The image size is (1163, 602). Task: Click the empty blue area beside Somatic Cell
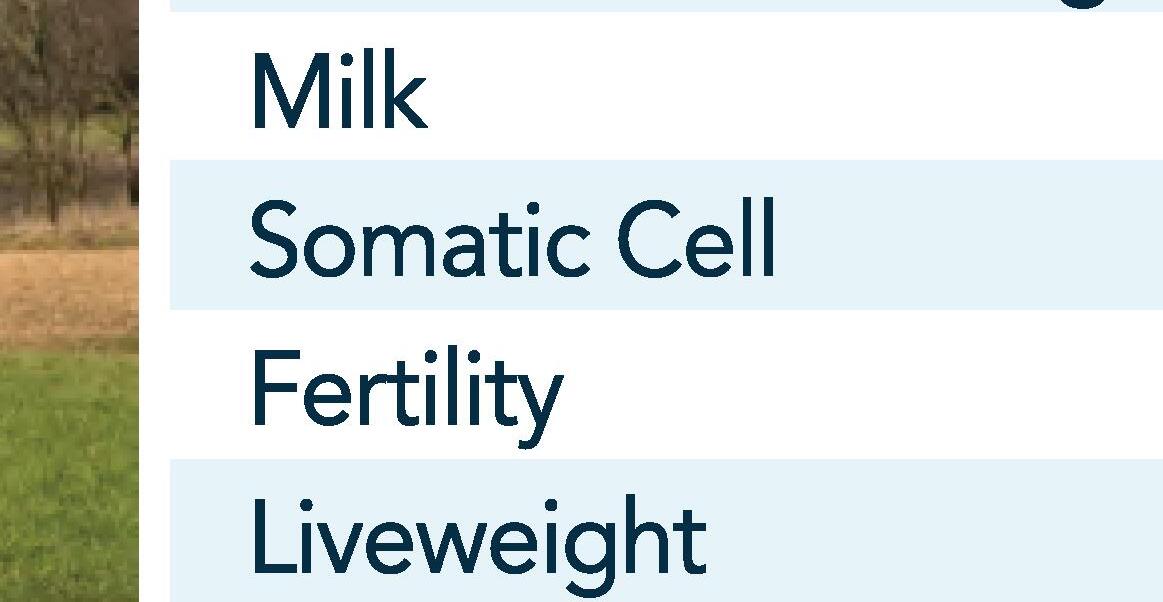(964, 234)
